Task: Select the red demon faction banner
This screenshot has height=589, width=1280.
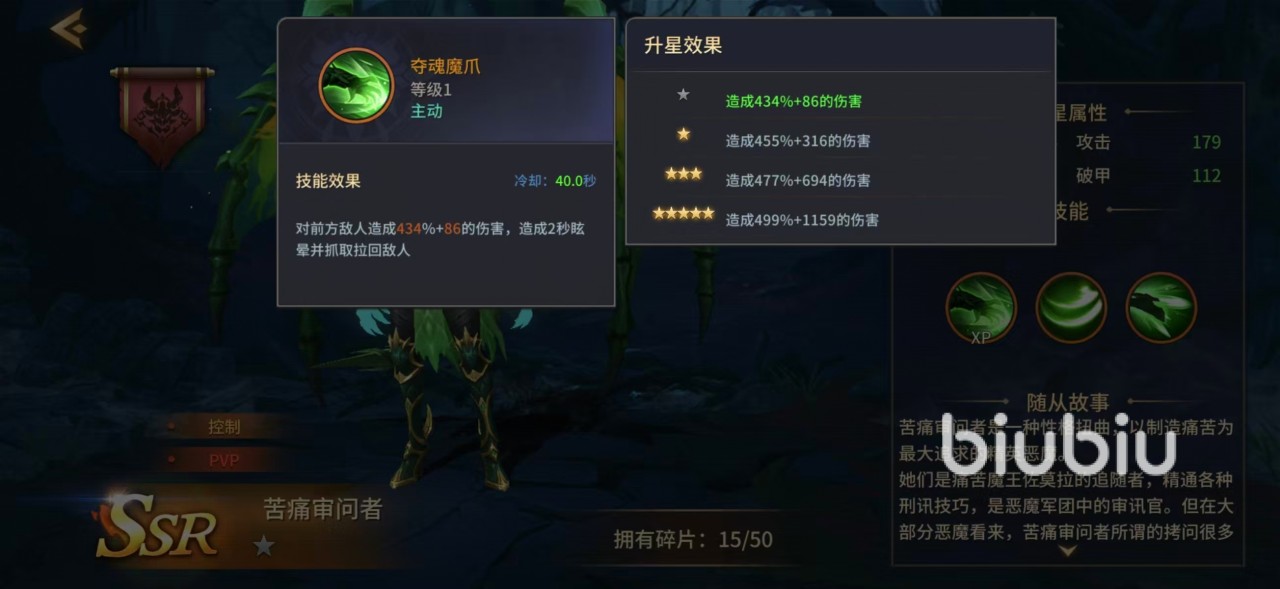Action: pos(162,114)
